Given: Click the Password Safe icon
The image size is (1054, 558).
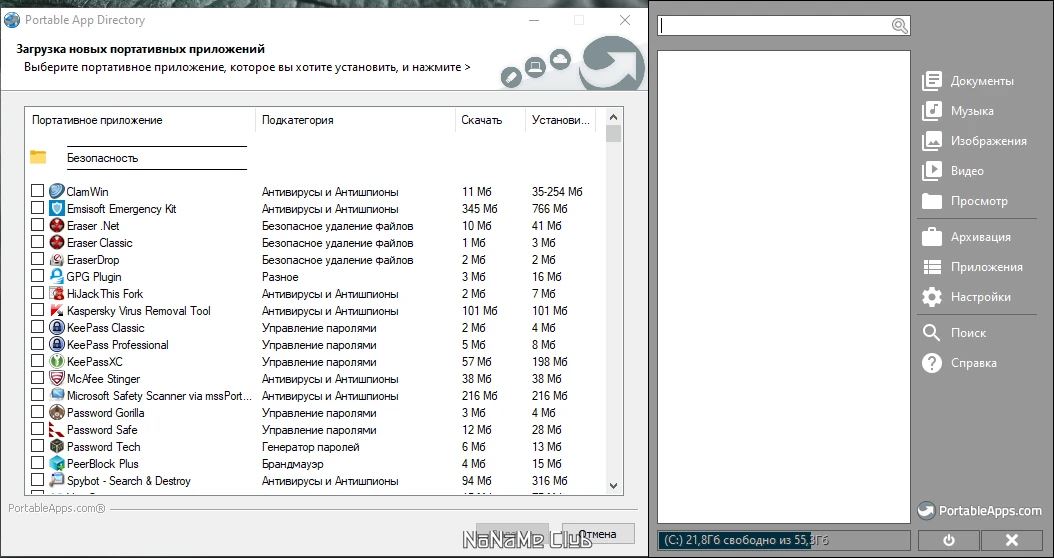Looking at the screenshot, I should tap(56, 430).
